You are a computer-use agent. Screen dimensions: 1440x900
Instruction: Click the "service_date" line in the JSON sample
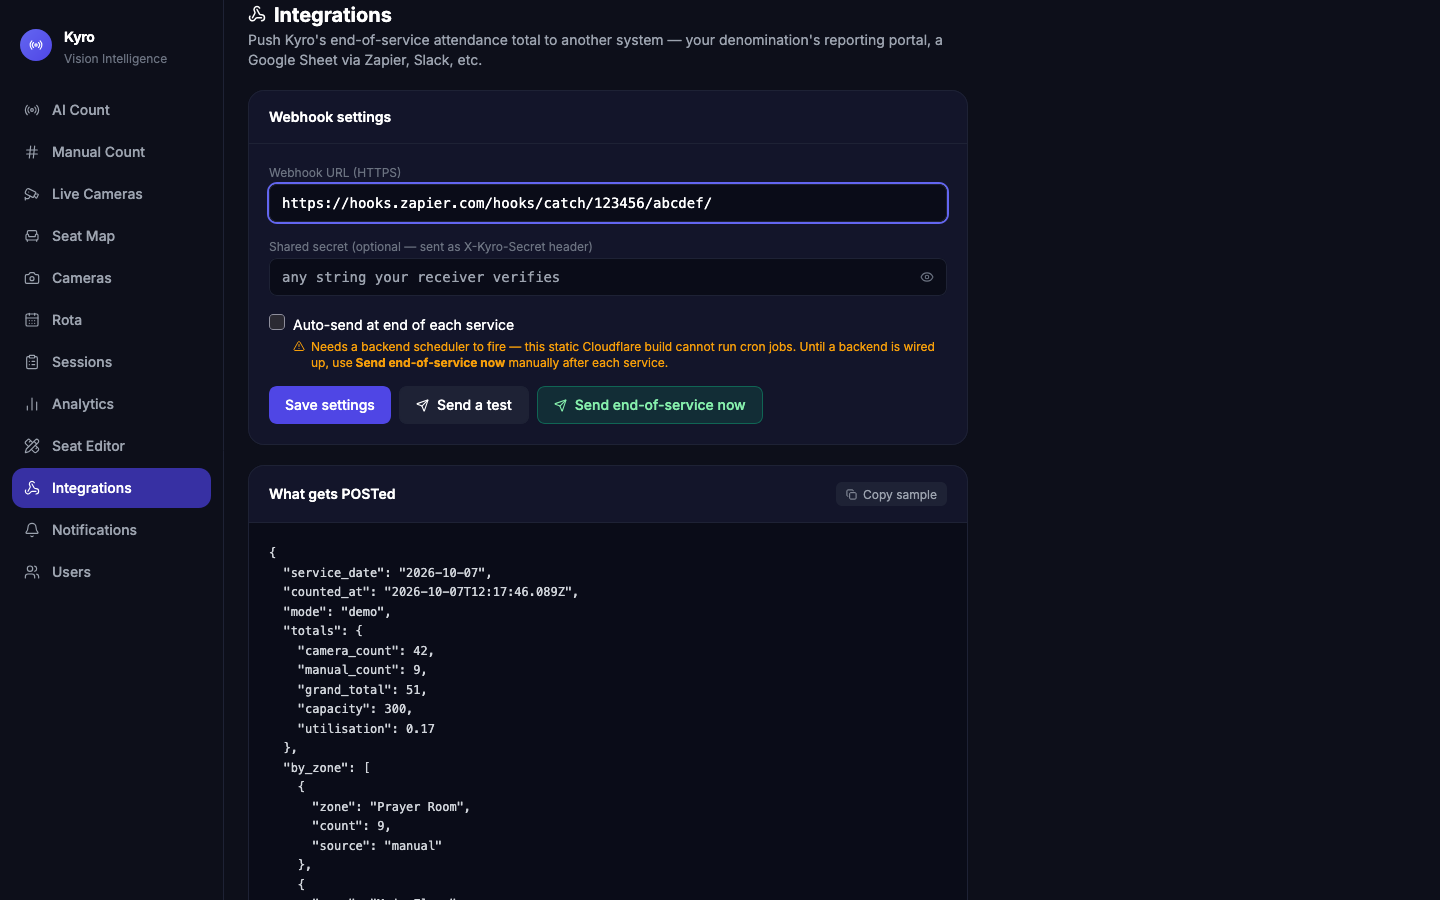(x=387, y=573)
